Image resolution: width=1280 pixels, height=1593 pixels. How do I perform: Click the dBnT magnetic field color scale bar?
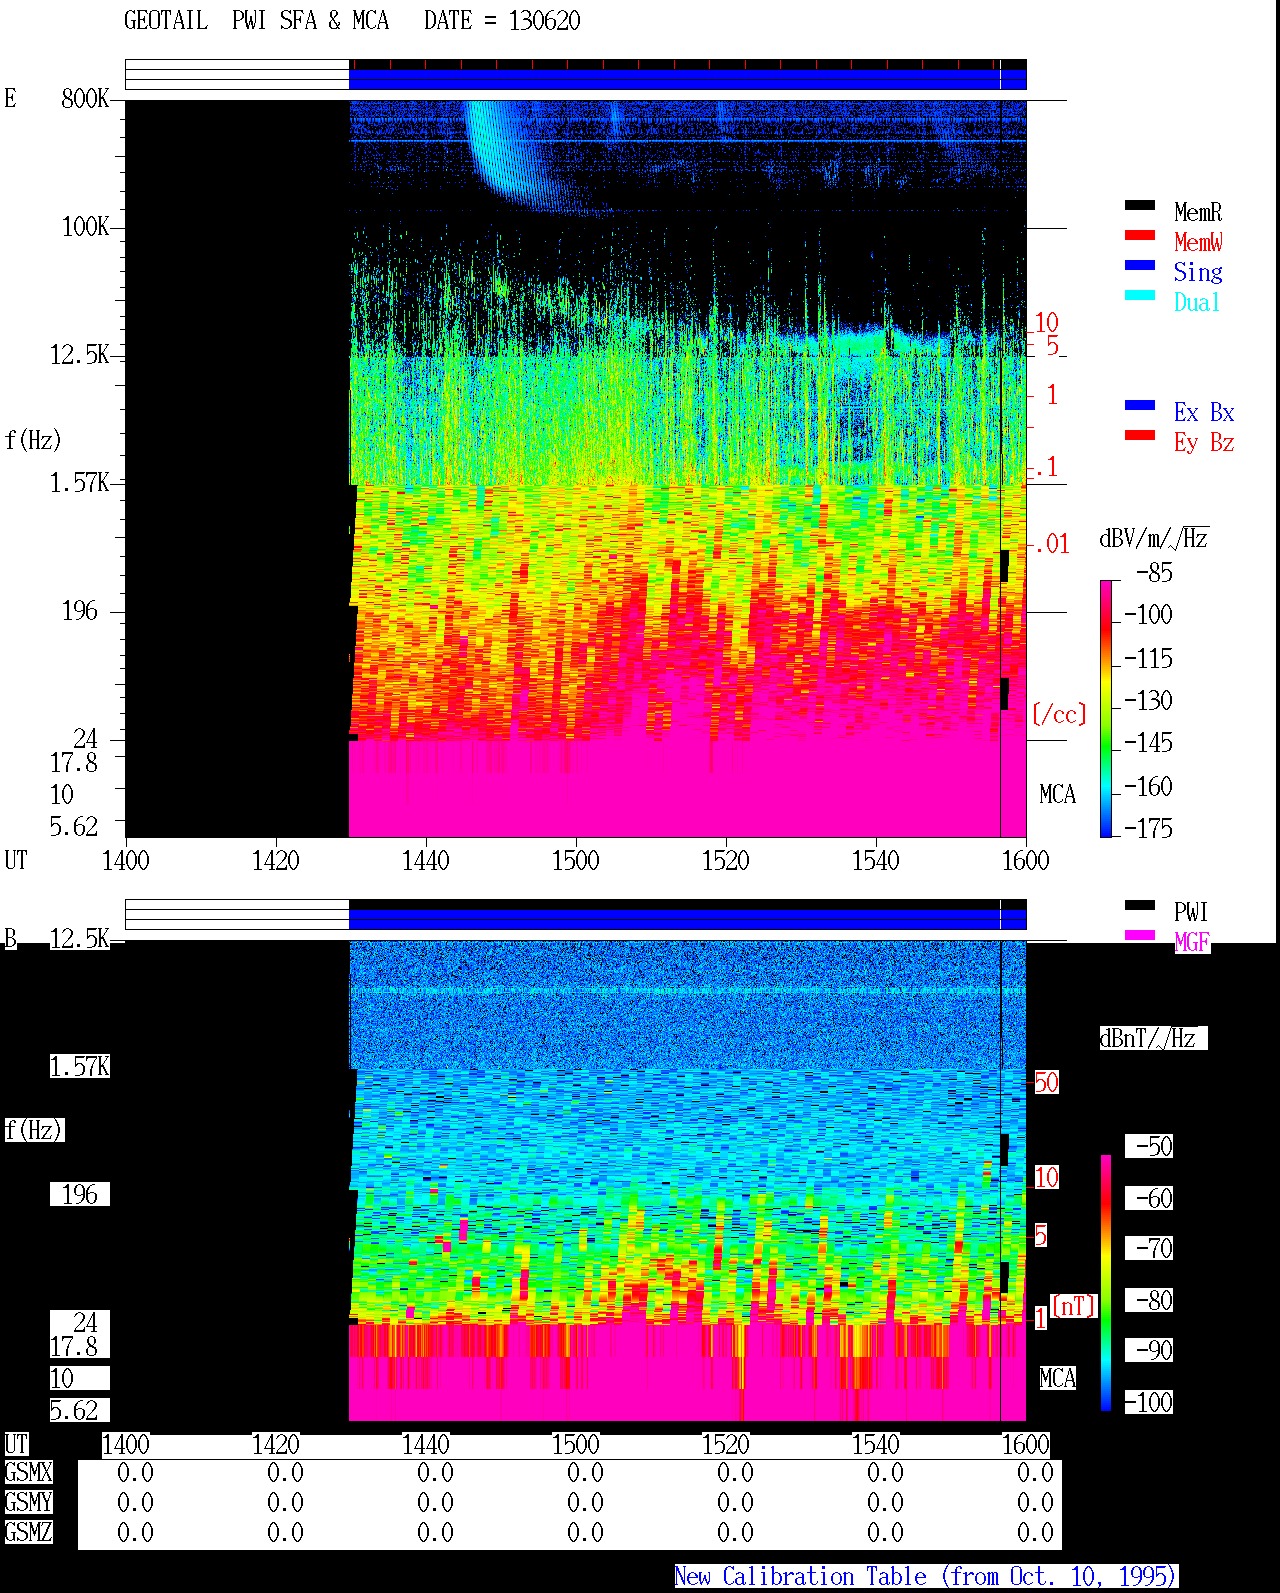[x=1106, y=1283]
